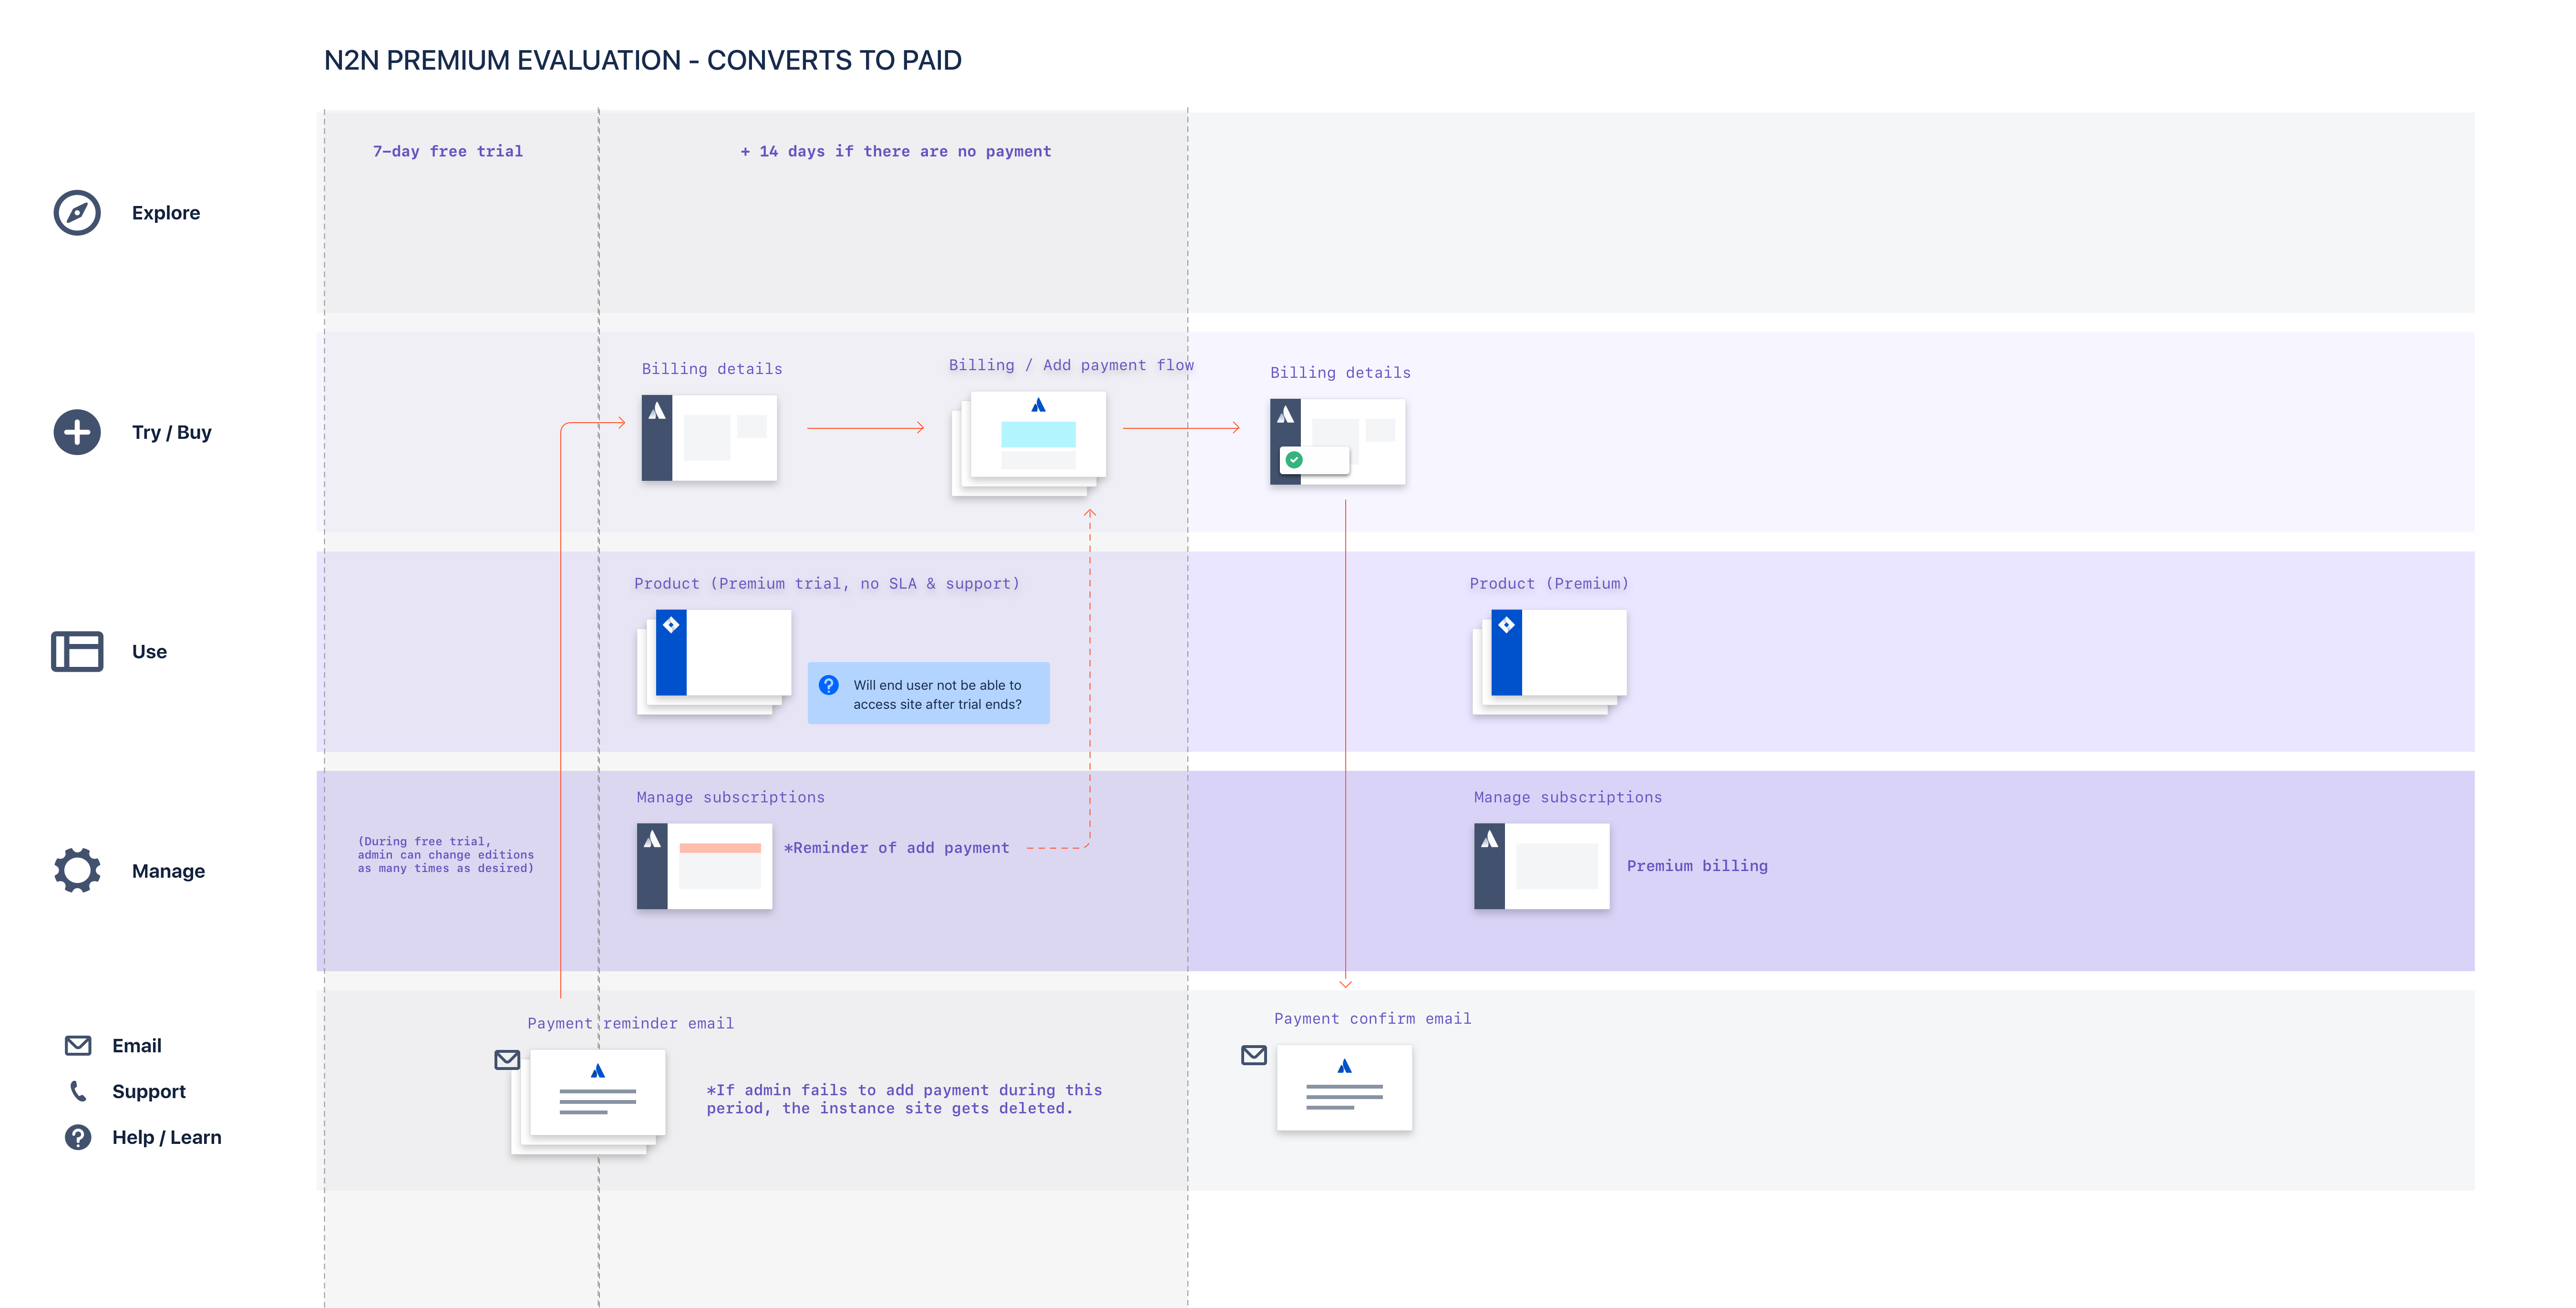2576x1308 pixels.
Task: Select the Product (Premium) thumbnail stack
Action: [1549, 661]
